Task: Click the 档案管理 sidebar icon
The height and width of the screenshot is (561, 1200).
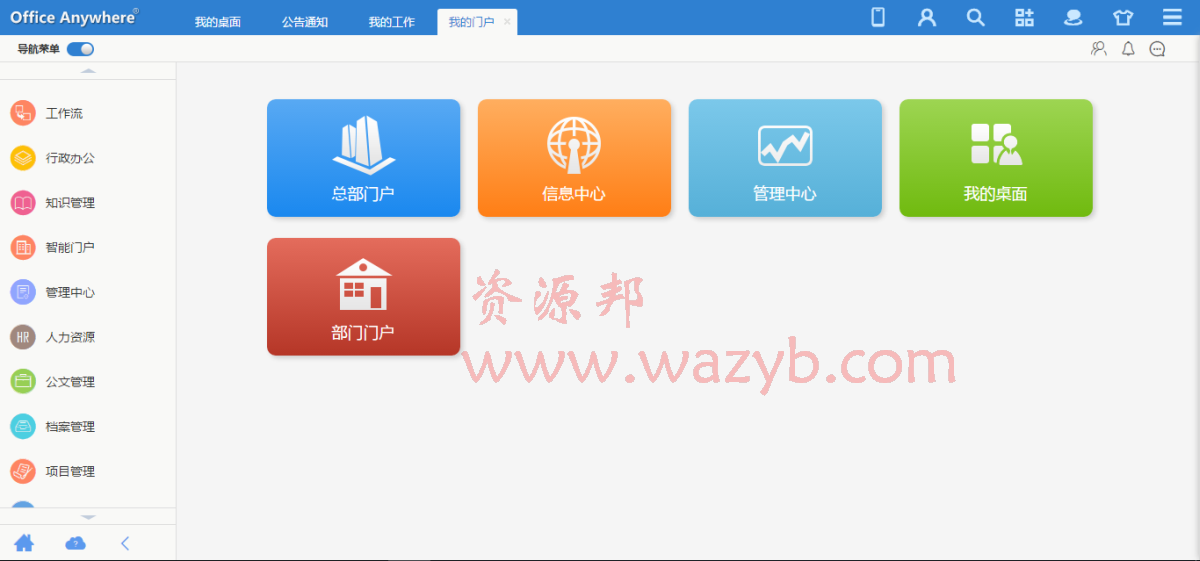Action: tap(23, 426)
